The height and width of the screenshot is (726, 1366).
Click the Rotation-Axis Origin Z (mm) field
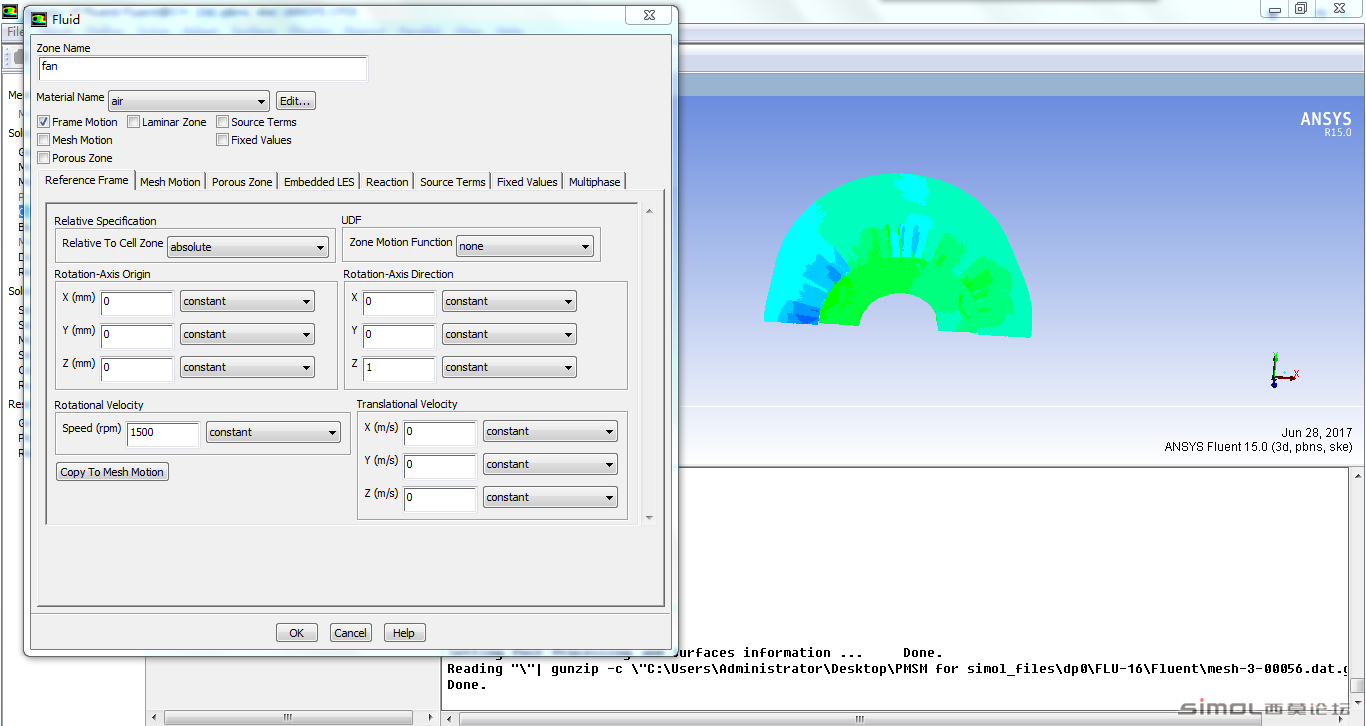click(137, 369)
